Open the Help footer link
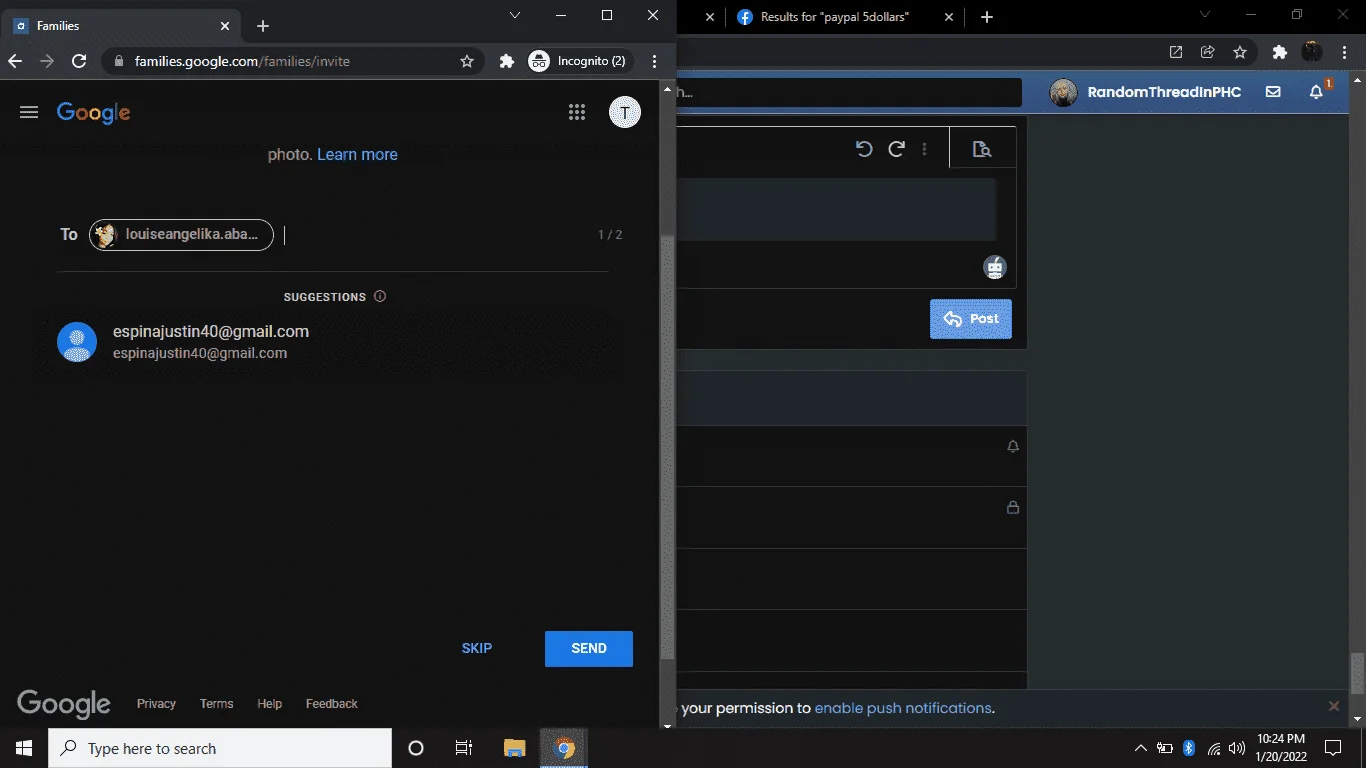The image size is (1366, 768). pyautogui.click(x=269, y=704)
